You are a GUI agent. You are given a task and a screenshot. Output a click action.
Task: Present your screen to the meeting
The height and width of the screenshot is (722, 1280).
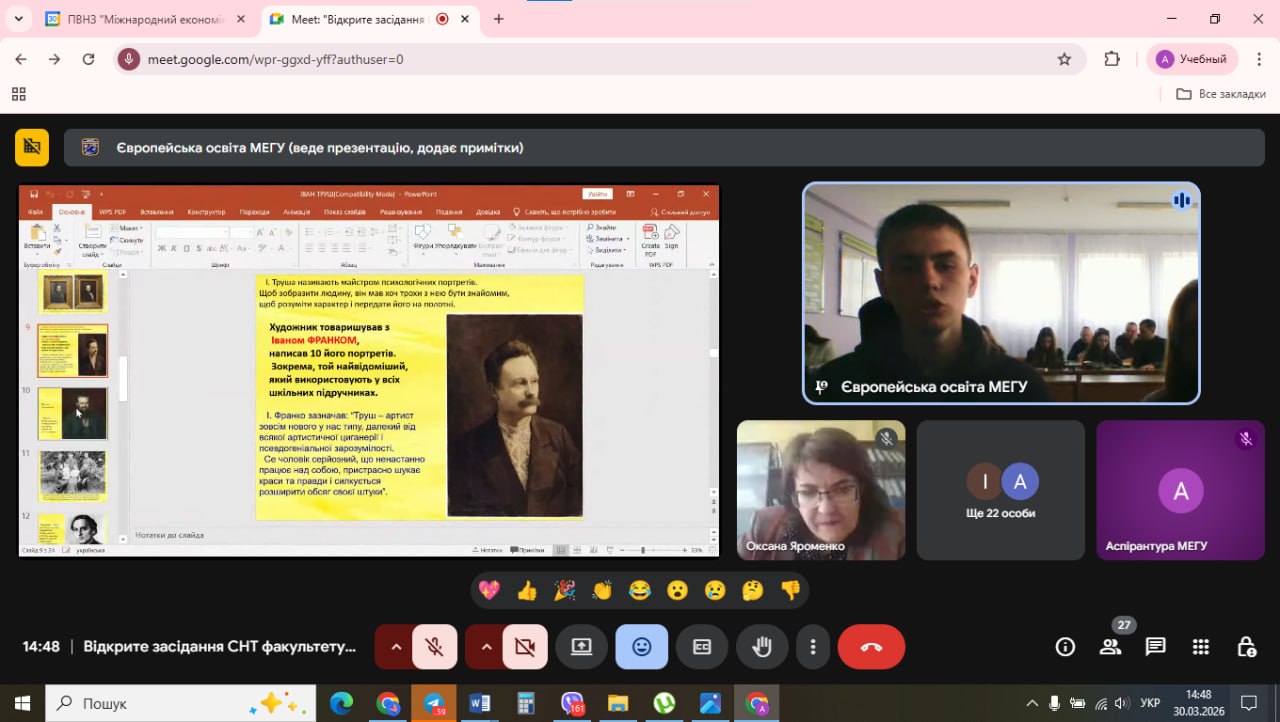click(x=582, y=647)
